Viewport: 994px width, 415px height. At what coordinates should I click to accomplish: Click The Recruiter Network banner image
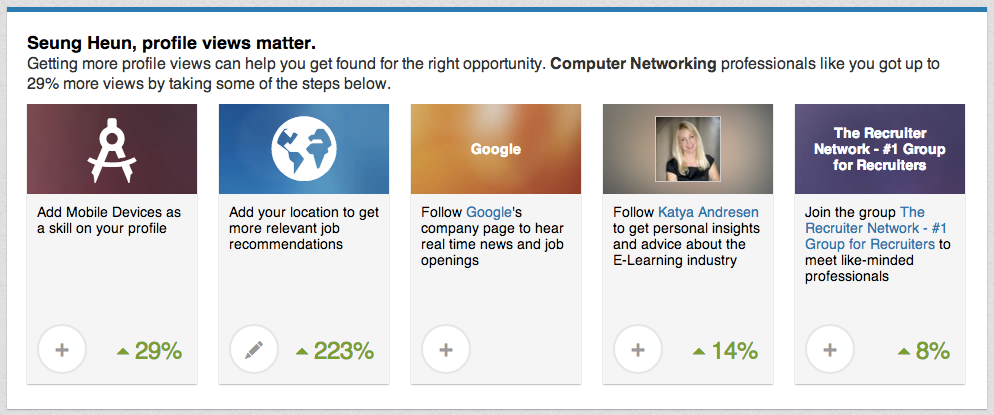click(x=880, y=149)
